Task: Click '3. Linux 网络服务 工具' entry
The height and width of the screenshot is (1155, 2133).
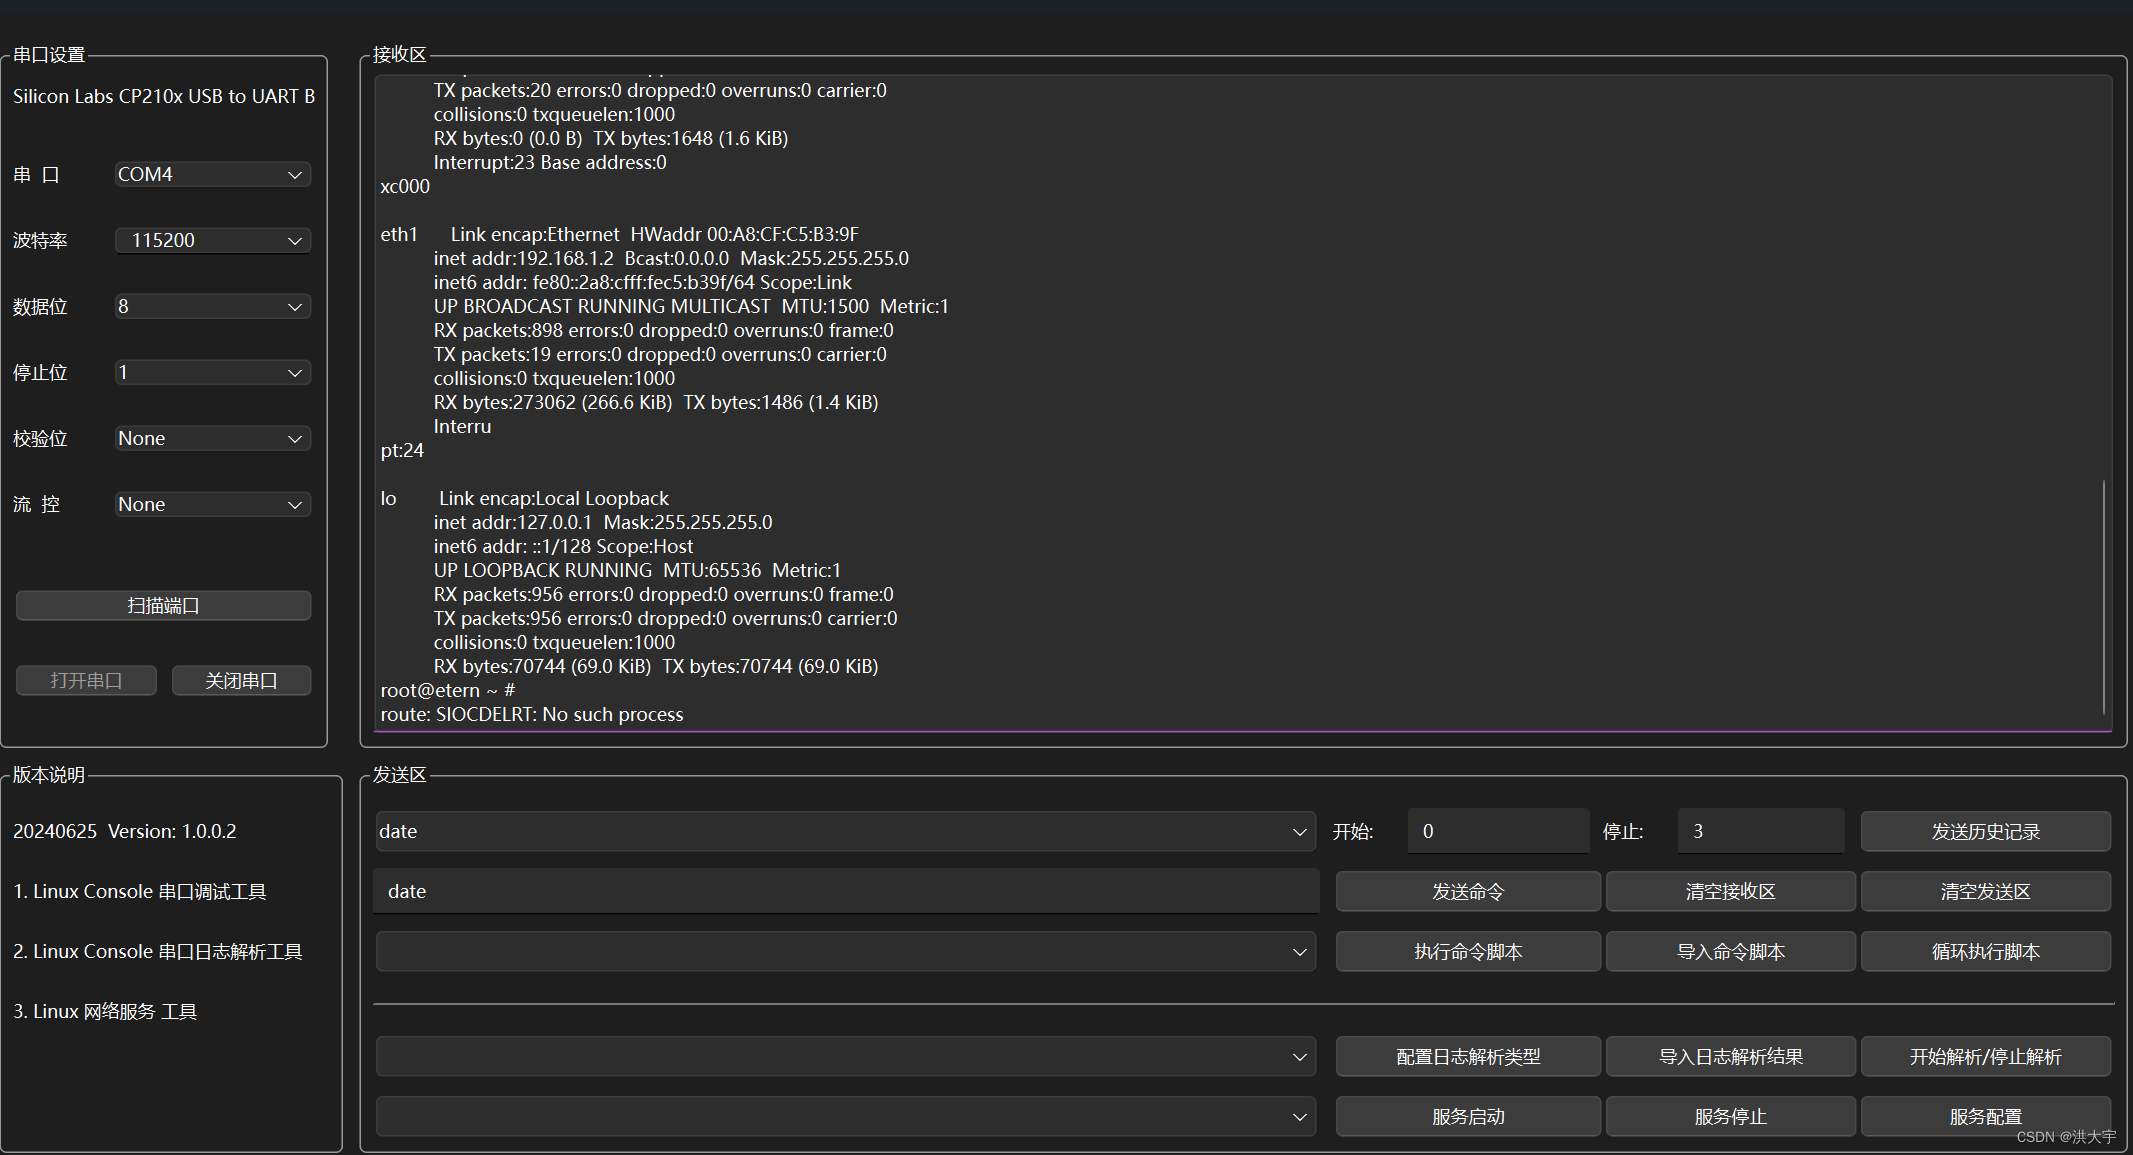Action: (x=105, y=1011)
